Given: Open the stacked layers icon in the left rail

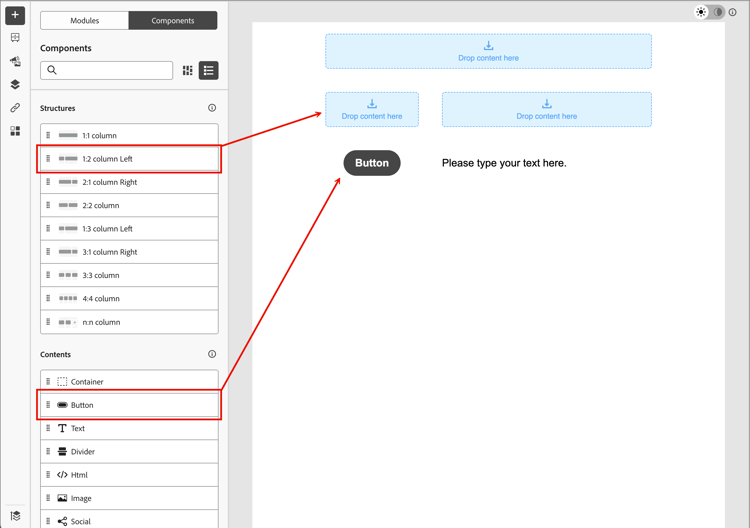Looking at the screenshot, I should 15,84.
